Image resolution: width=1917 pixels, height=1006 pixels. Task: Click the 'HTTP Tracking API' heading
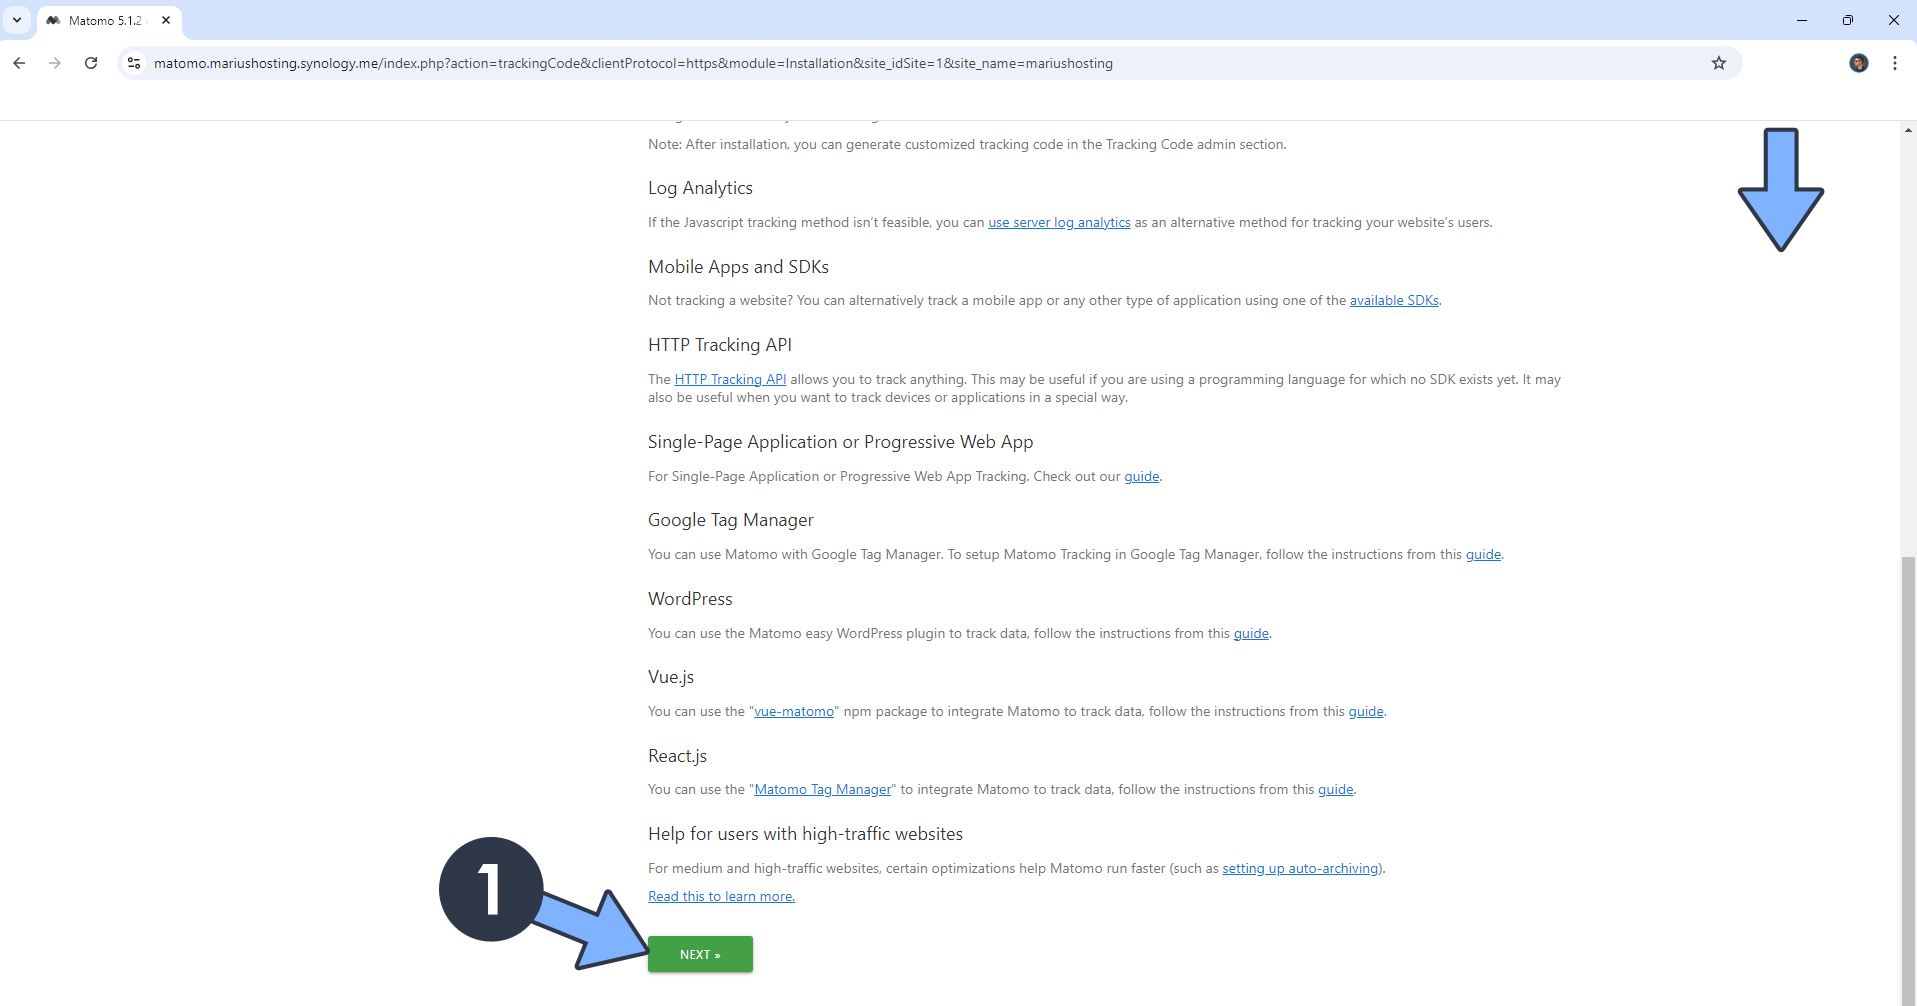tap(719, 345)
